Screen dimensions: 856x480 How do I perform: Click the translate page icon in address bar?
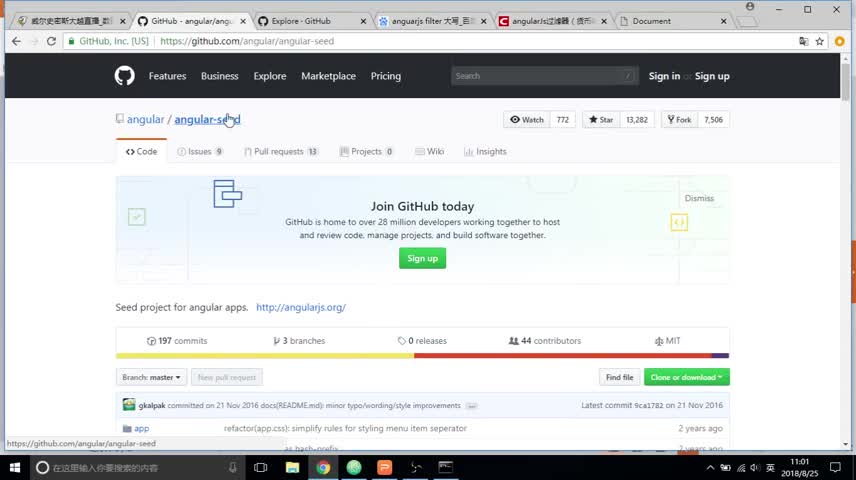[x=804, y=41]
